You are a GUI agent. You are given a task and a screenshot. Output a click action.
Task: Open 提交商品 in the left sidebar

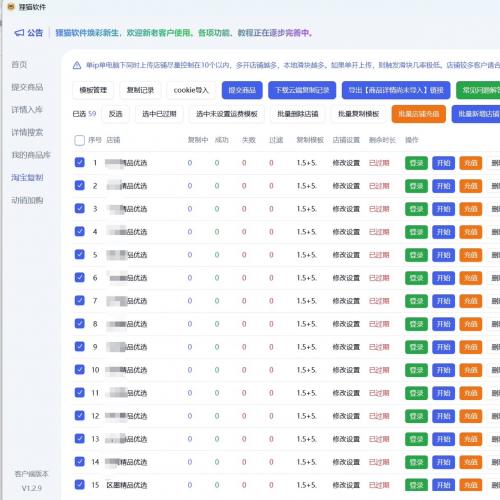tap(27, 87)
